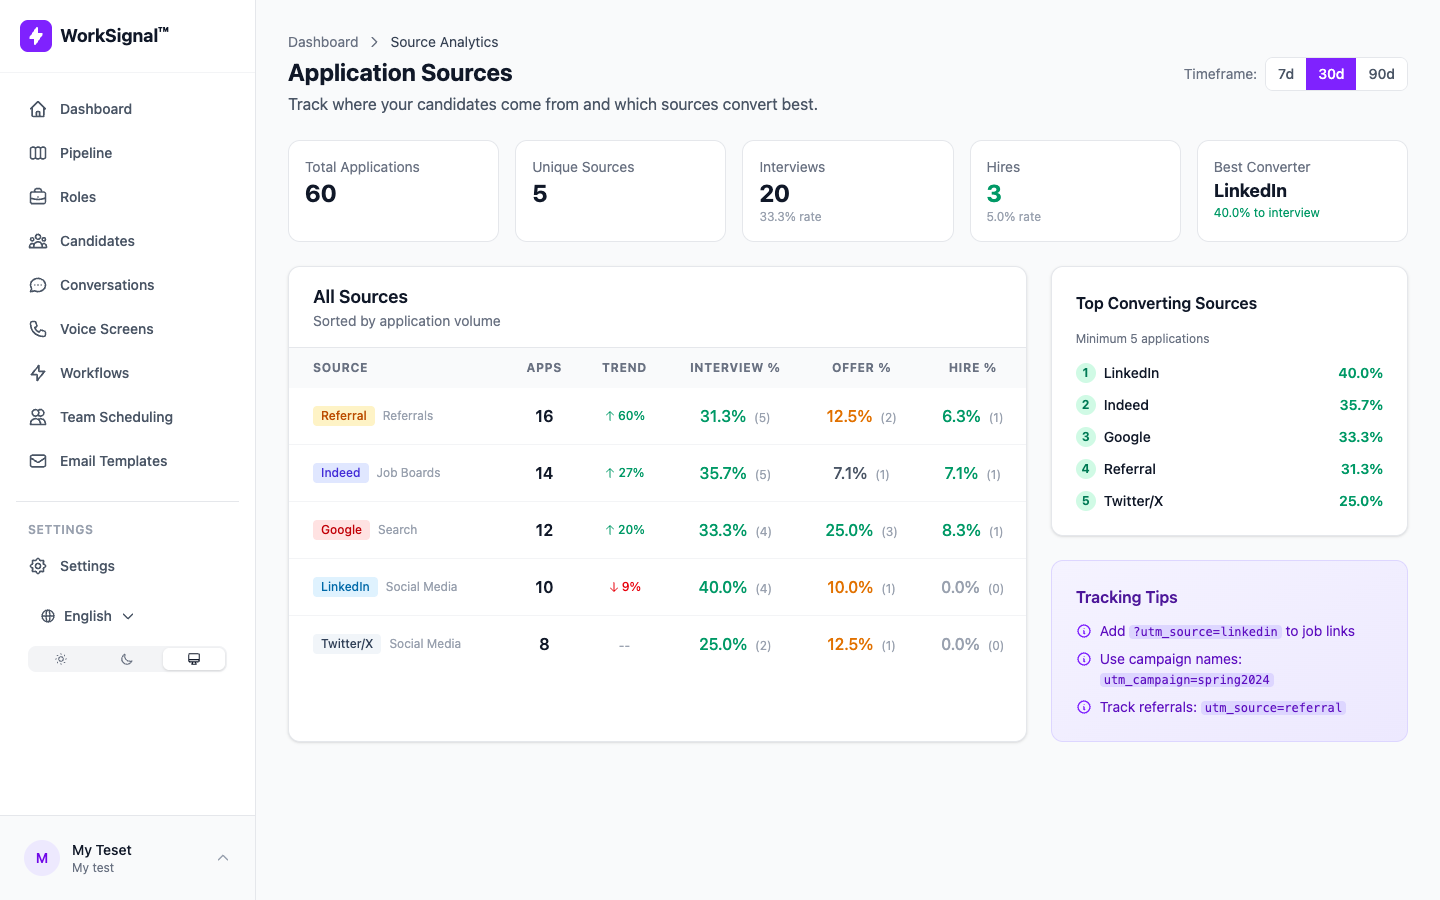Click the Referral source badge in the table
This screenshot has height=900, width=1440.
pyautogui.click(x=343, y=415)
